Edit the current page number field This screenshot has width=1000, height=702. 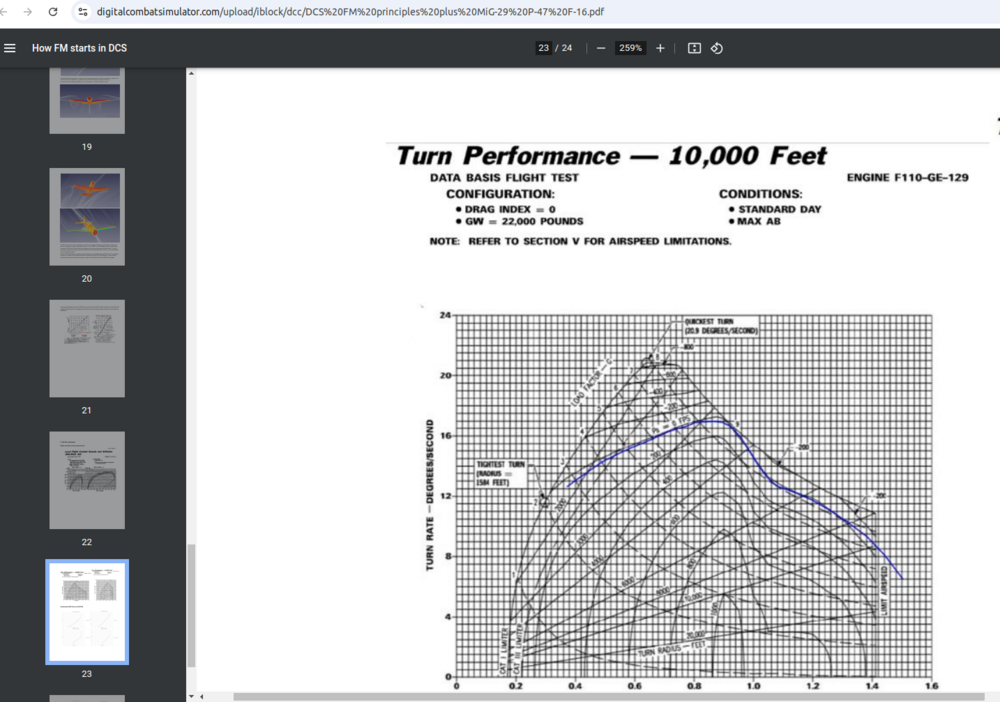tap(543, 47)
